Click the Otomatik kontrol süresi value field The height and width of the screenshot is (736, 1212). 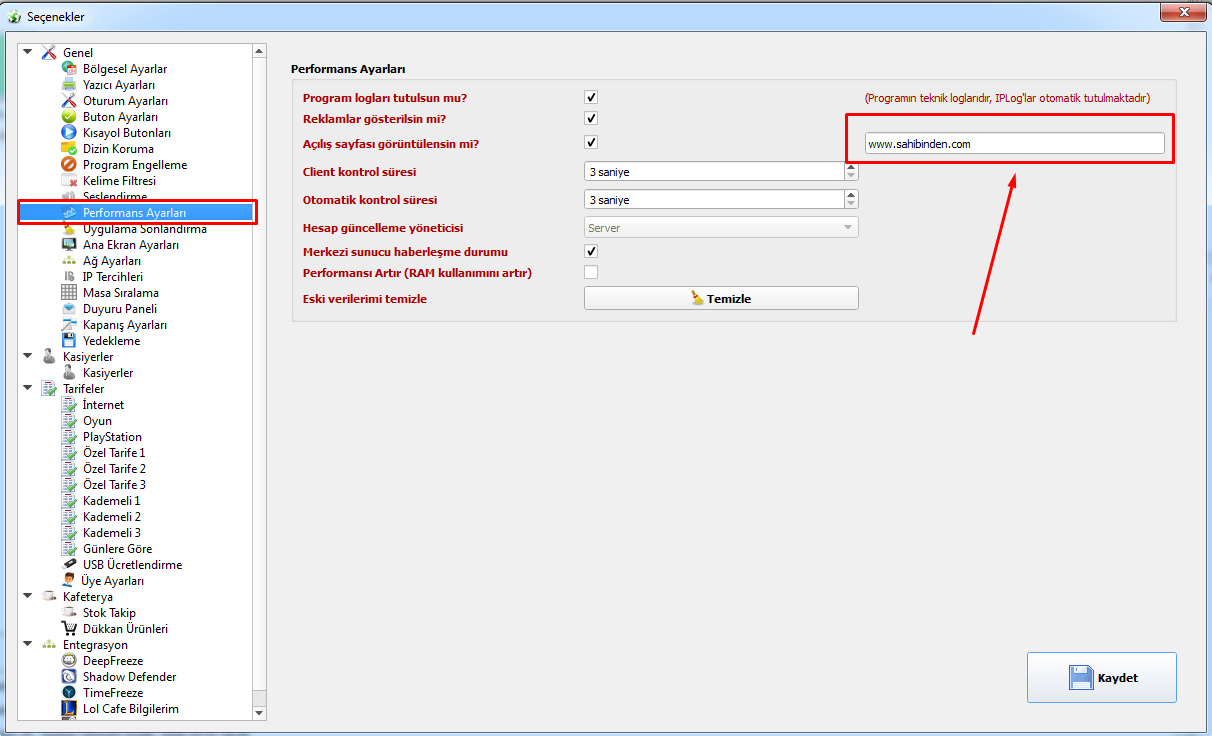pyautogui.click(x=714, y=200)
